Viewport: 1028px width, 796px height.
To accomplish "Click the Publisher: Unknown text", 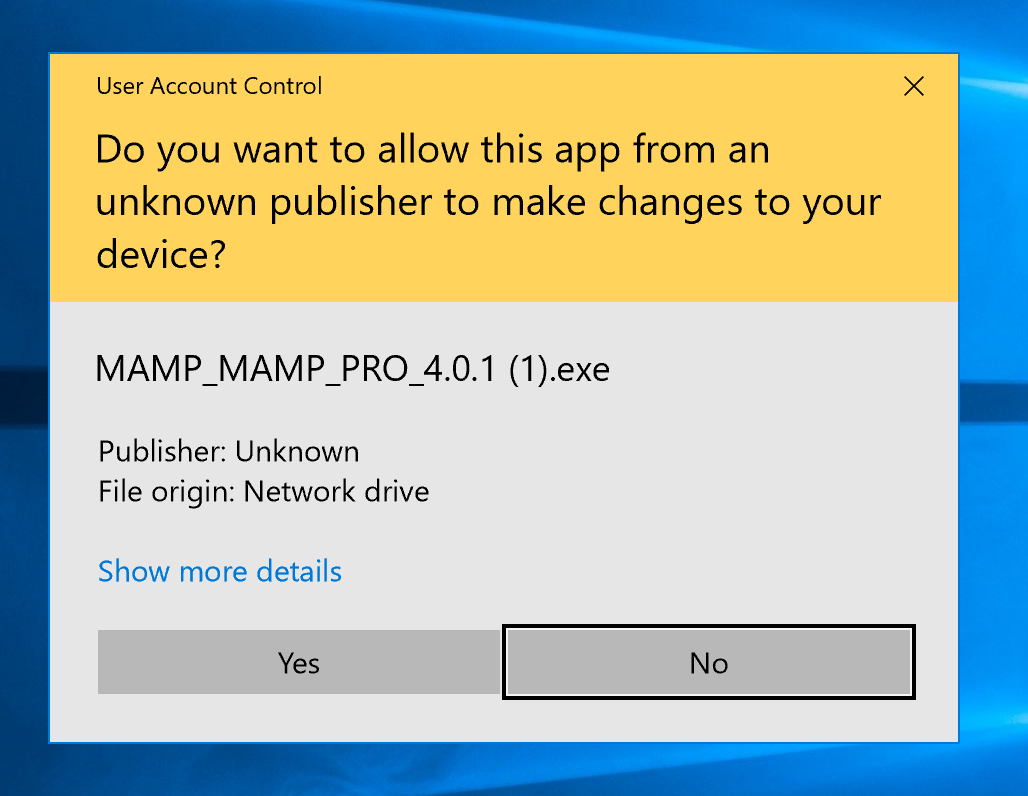I will tap(228, 451).
